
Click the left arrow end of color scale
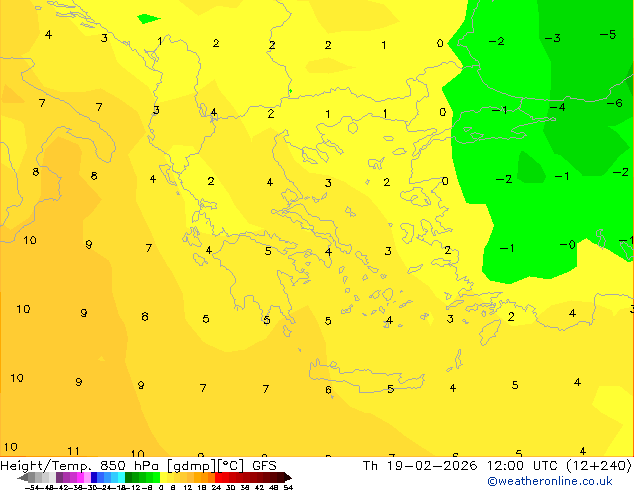[x=22, y=478]
